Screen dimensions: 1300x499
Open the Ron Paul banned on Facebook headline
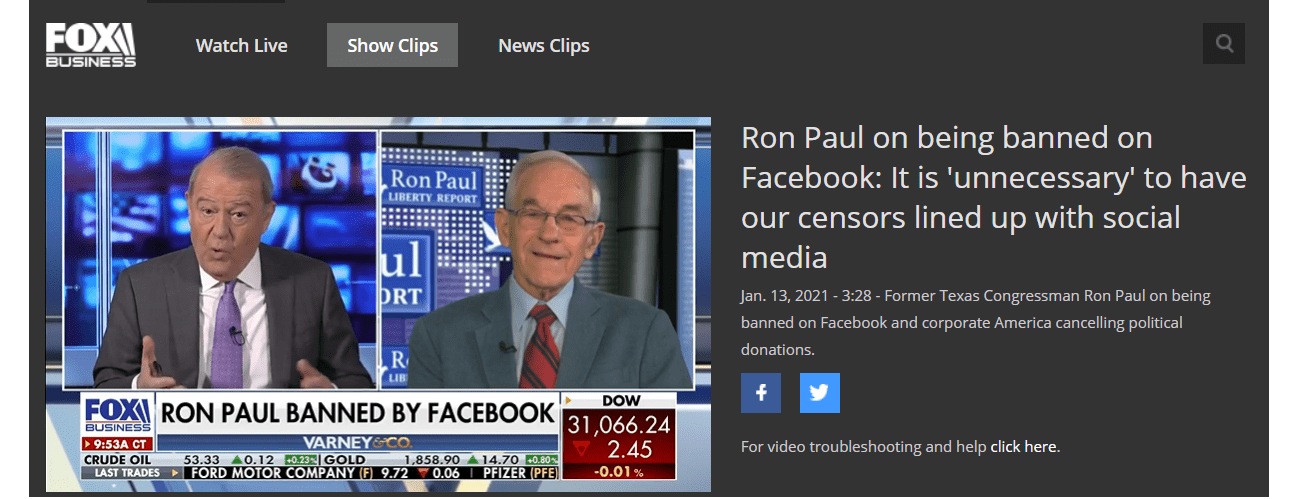994,198
